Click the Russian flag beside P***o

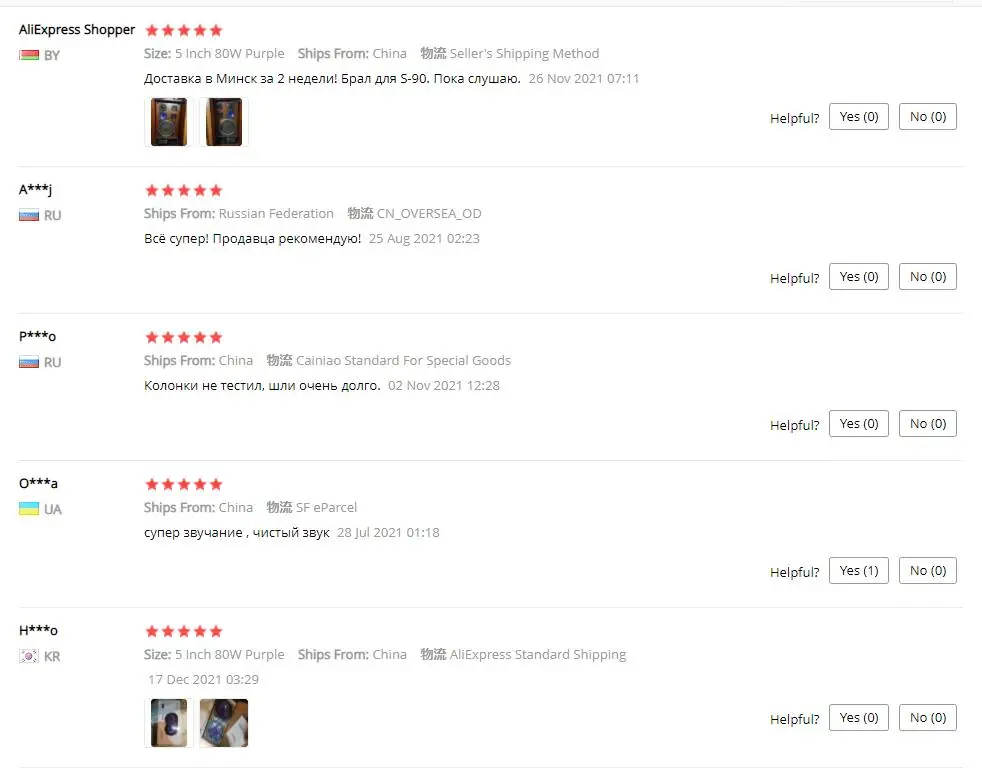pyautogui.click(x=29, y=362)
